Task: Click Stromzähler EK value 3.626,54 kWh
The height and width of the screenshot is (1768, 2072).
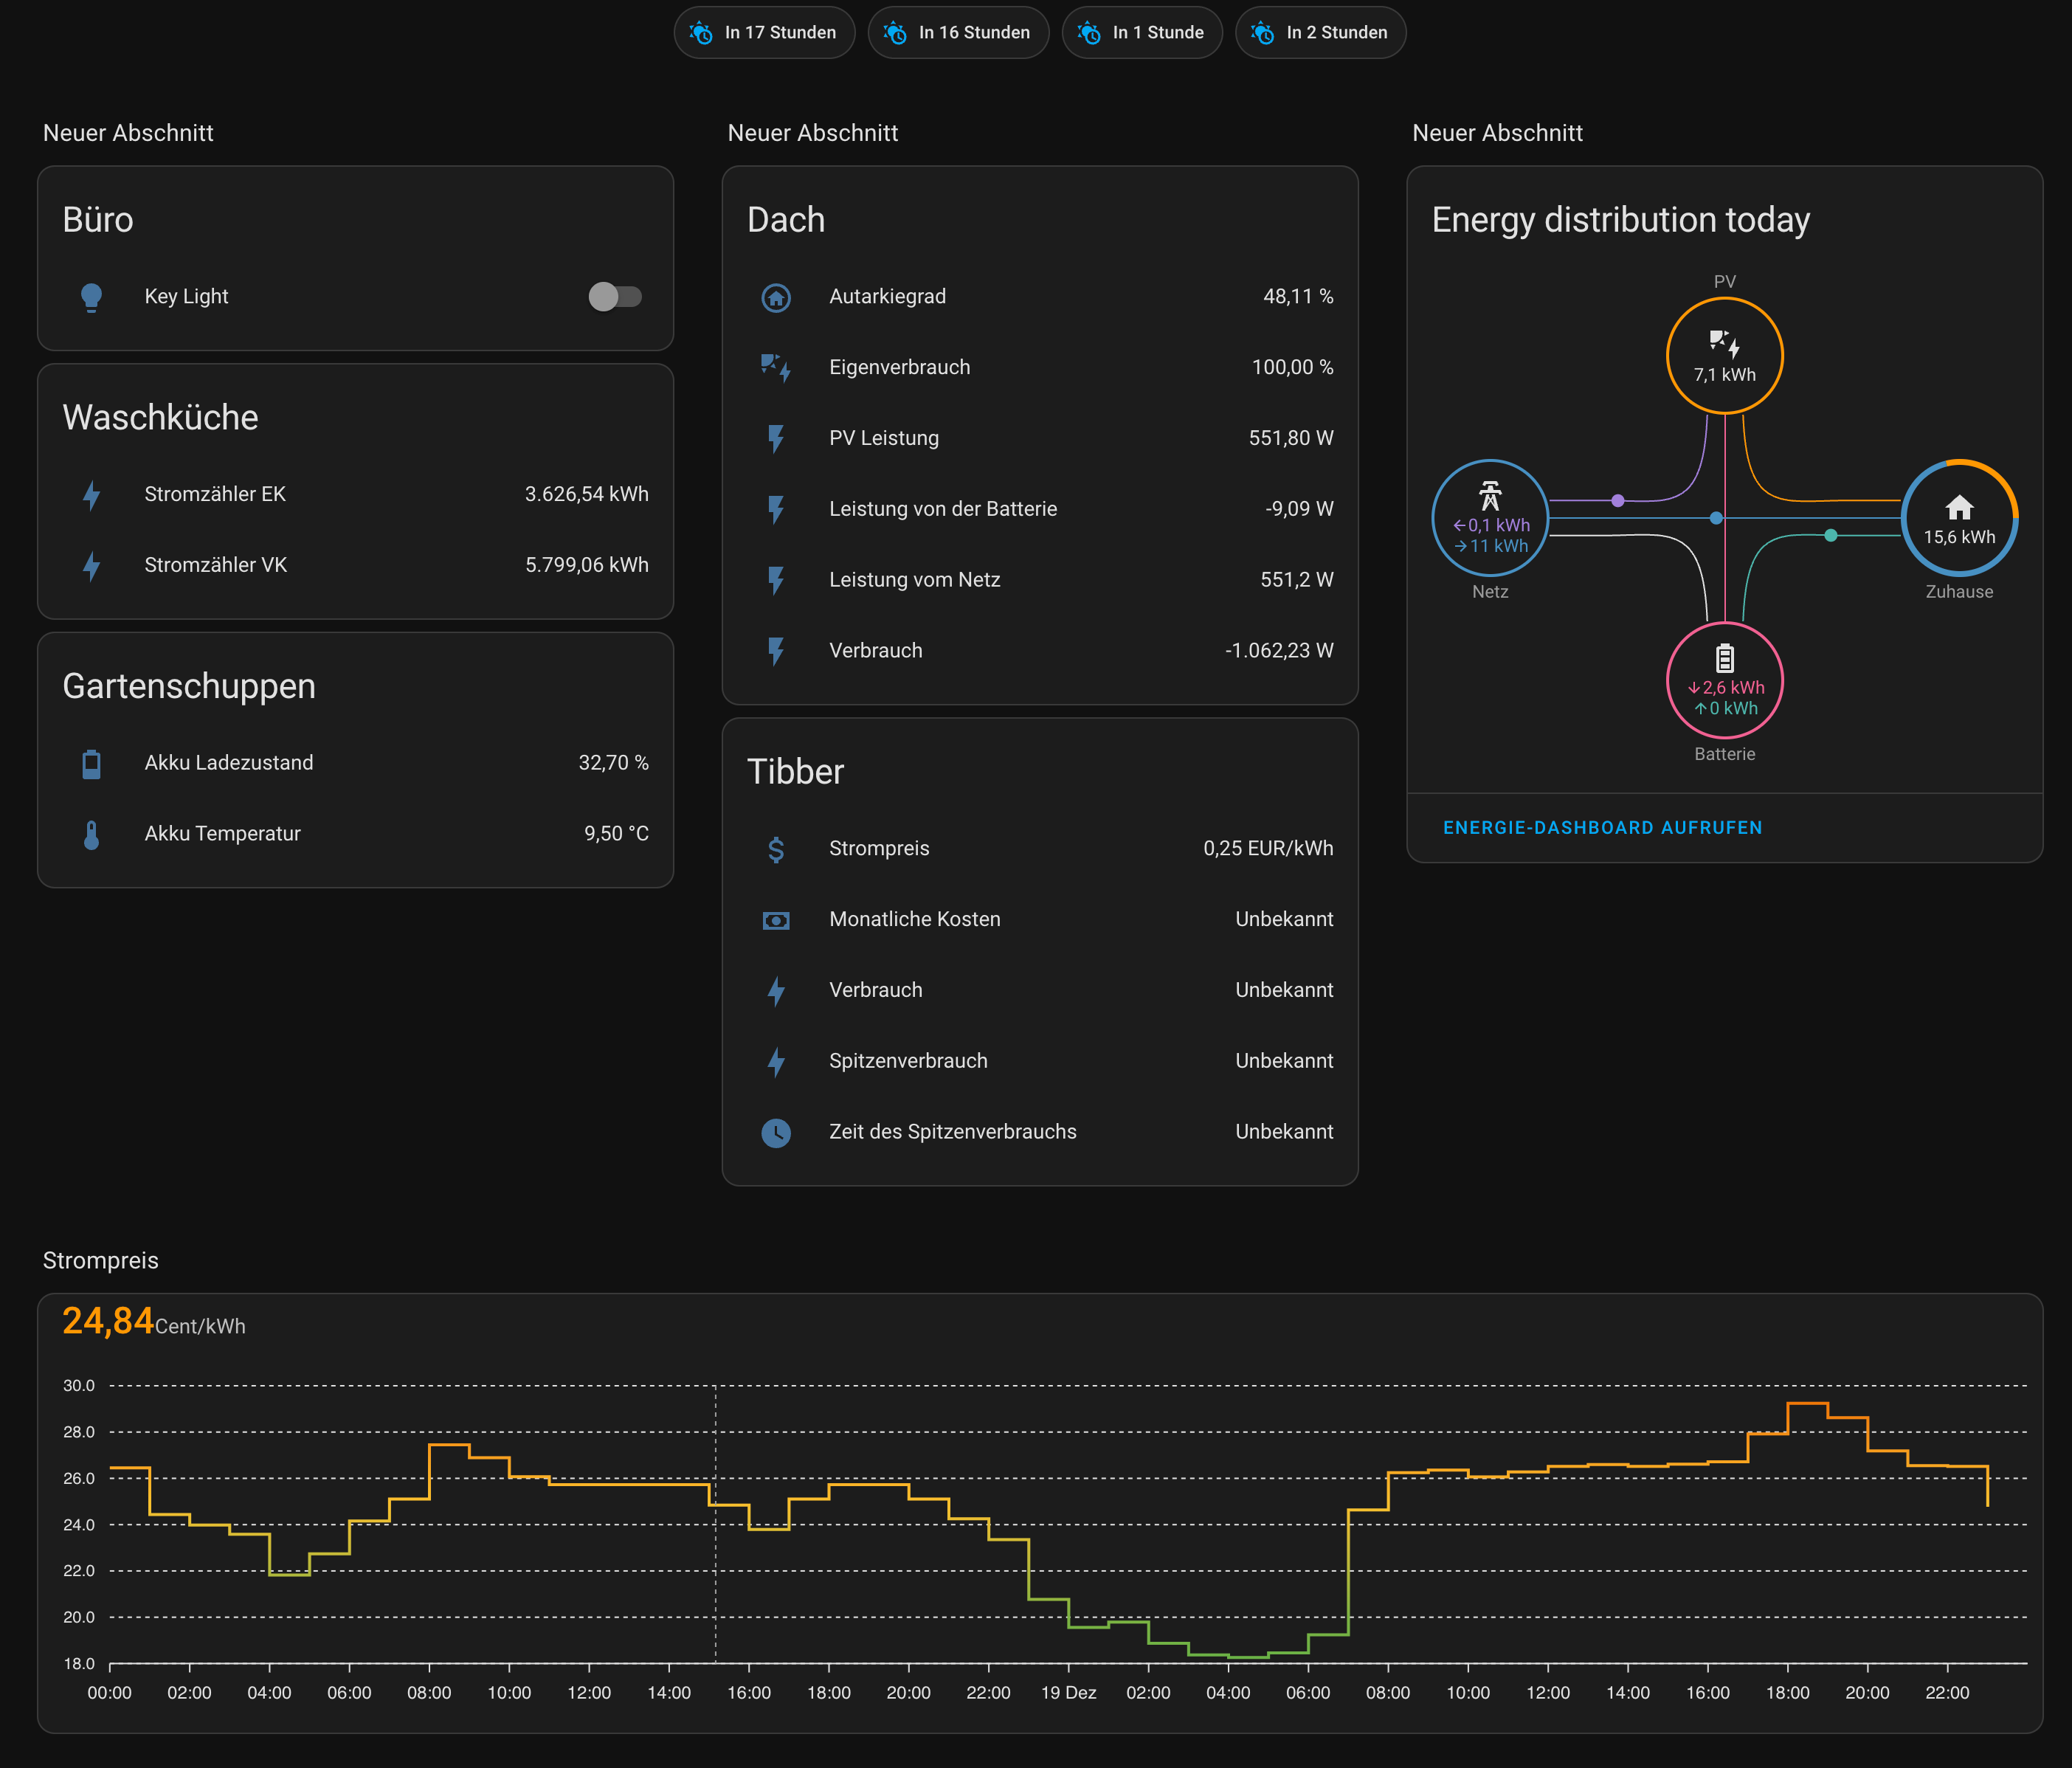Action: click(587, 494)
